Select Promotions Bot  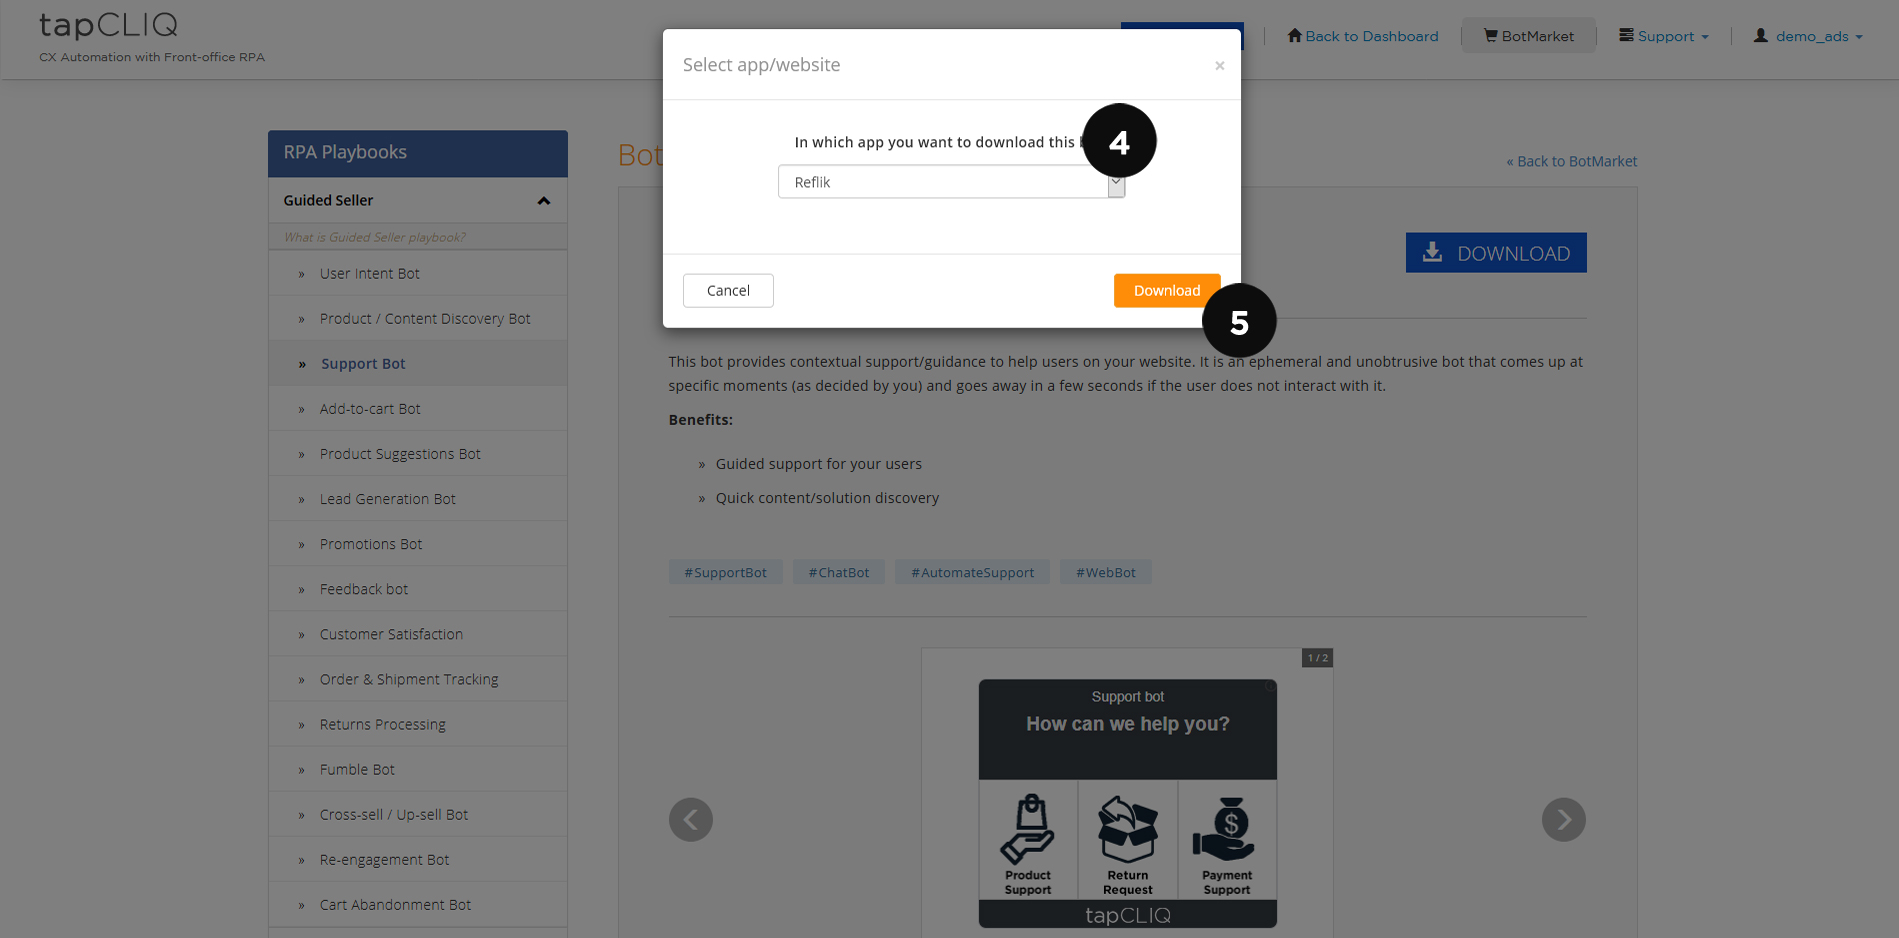point(418,543)
